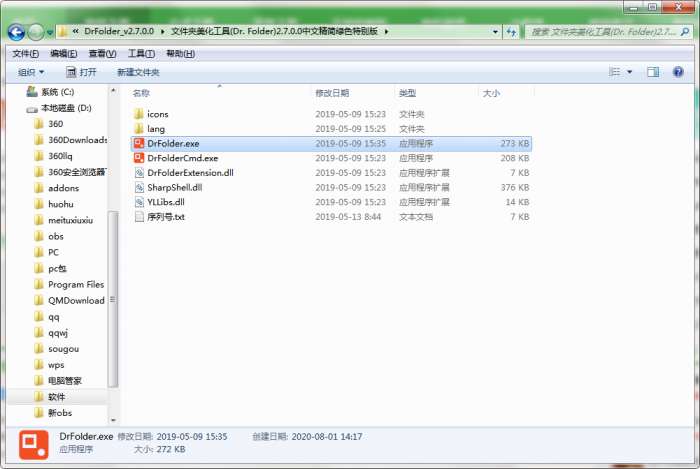Click the 打开 toolbar button

pyautogui.click(x=81, y=72)
